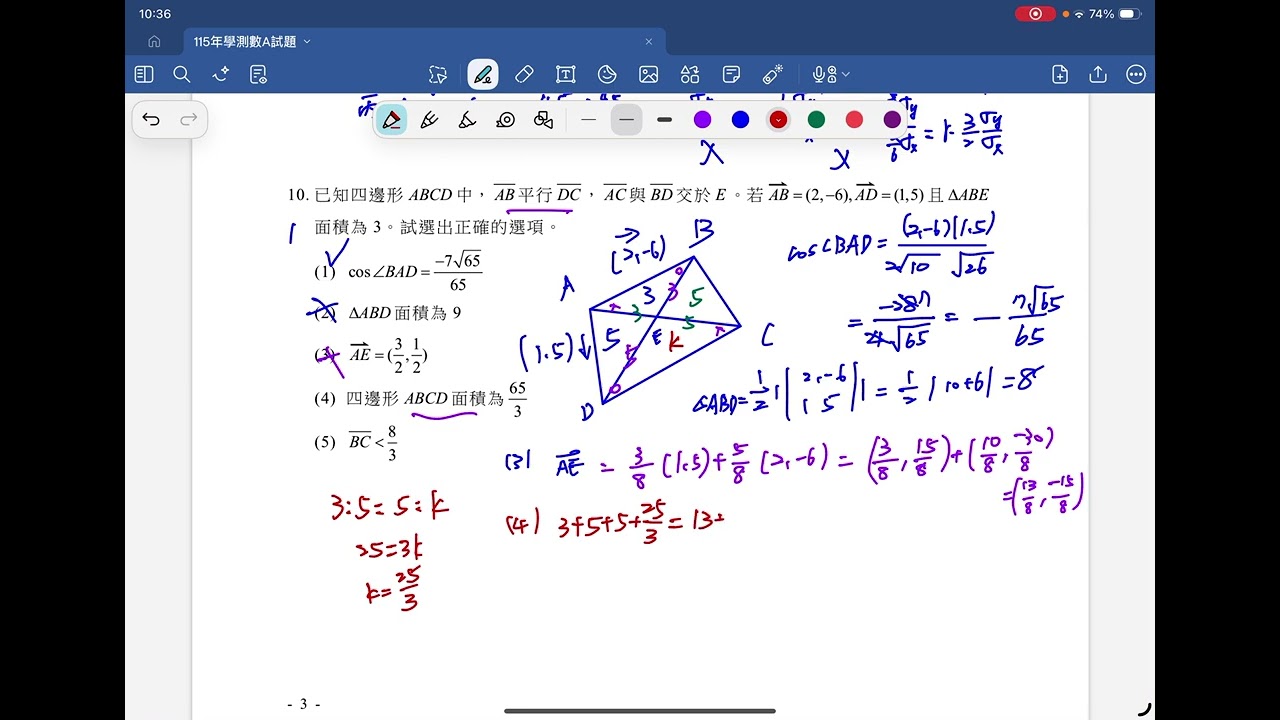This screenshot has width=1280, height=720.
Task: Select the lasso selection tool
Action: click(438, 74)
